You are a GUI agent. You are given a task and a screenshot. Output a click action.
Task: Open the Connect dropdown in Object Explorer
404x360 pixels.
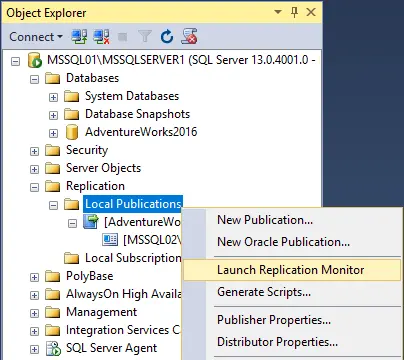coord(36,37)
